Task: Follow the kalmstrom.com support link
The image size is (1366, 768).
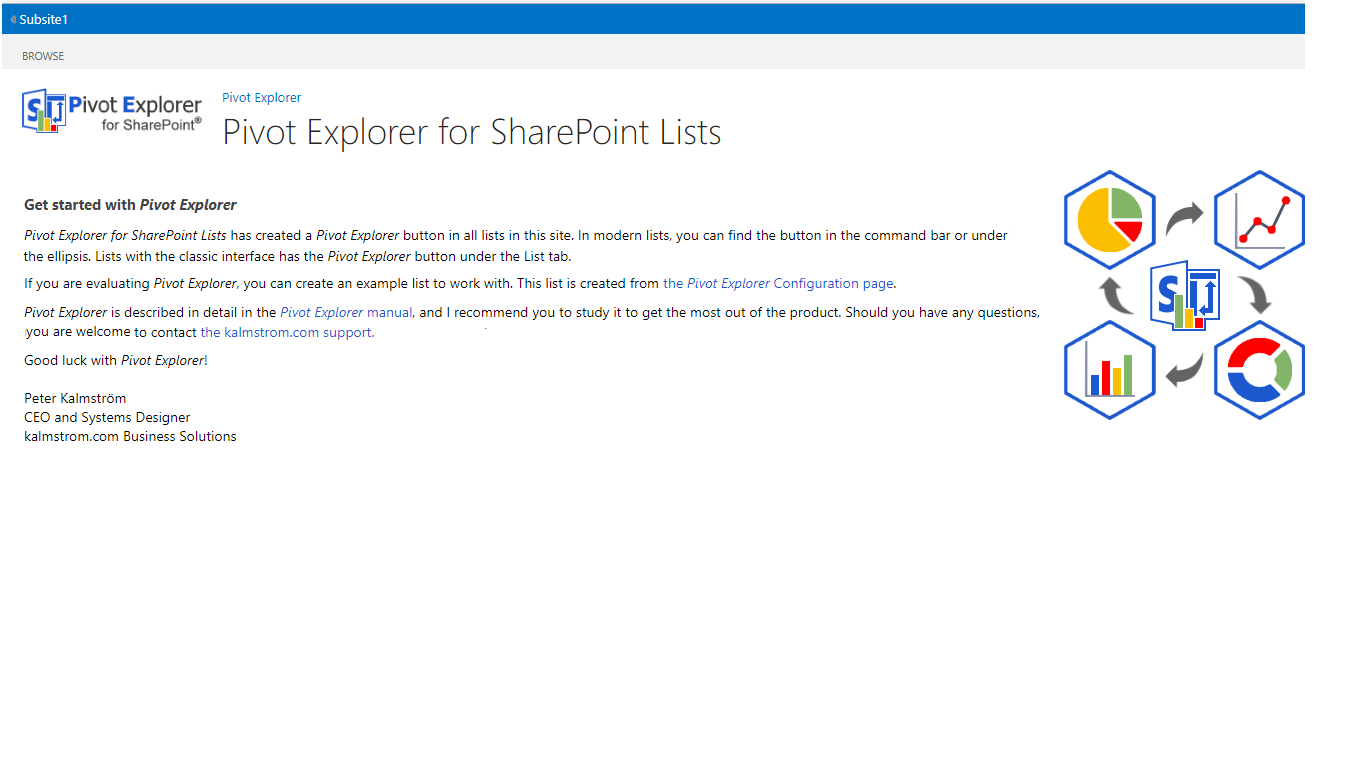Action: click(287, 332)
